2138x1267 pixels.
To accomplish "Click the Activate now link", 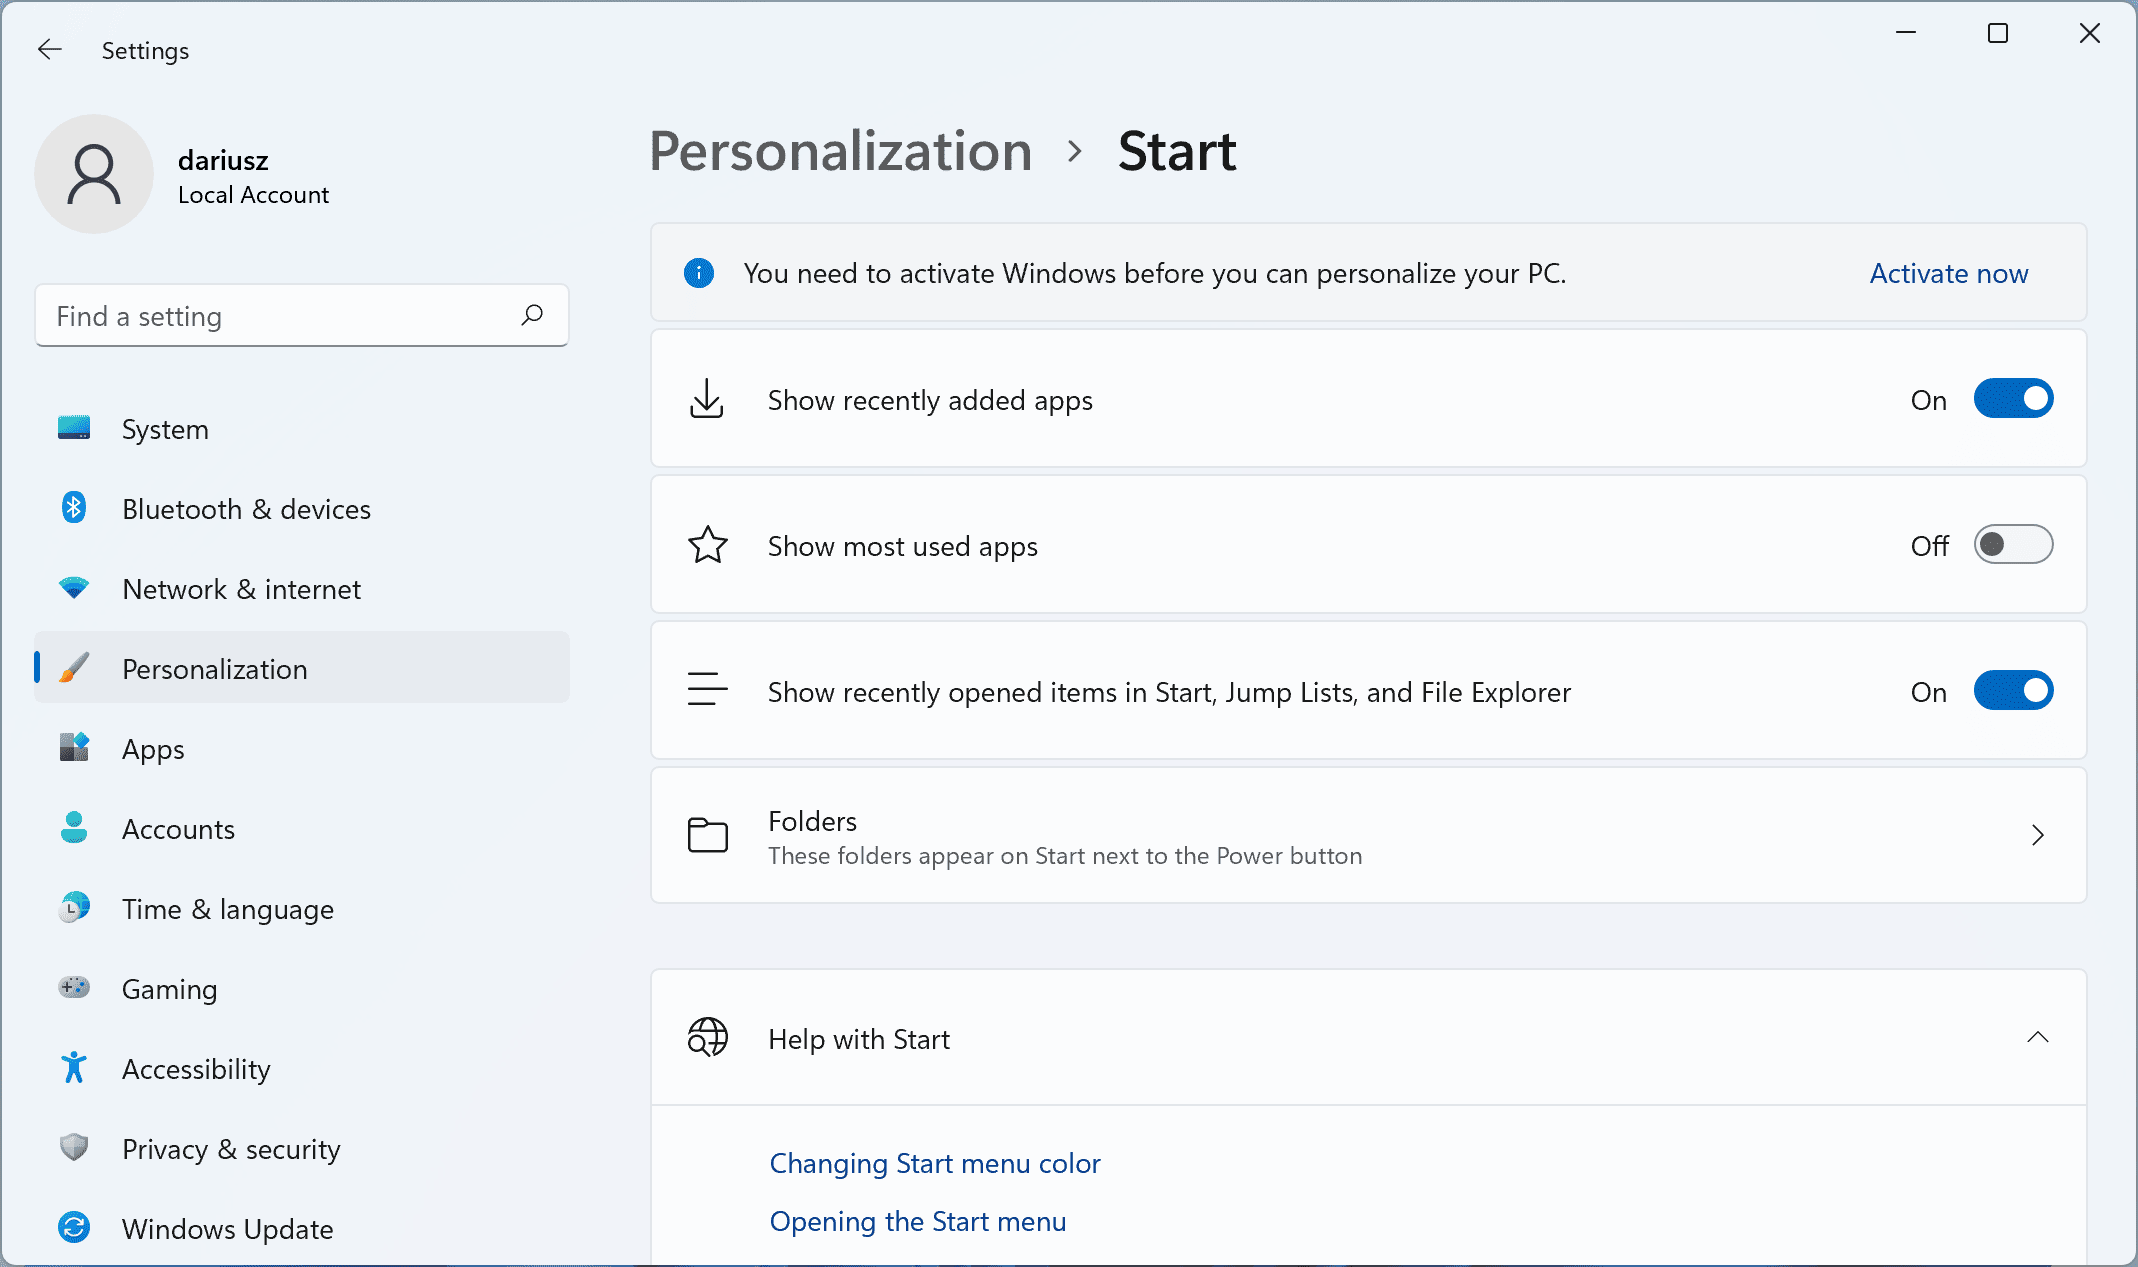I will click(1949, 273).
